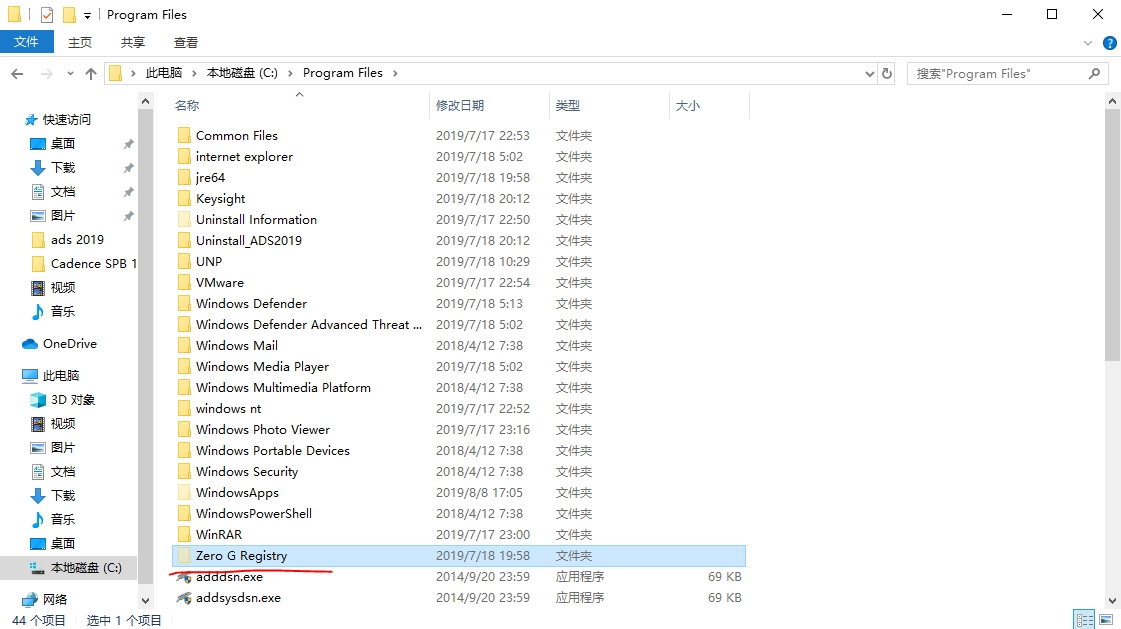Click the New Folder quick access icon
1121x629 pixels.
pyautogui.click(x=69, y=14)
